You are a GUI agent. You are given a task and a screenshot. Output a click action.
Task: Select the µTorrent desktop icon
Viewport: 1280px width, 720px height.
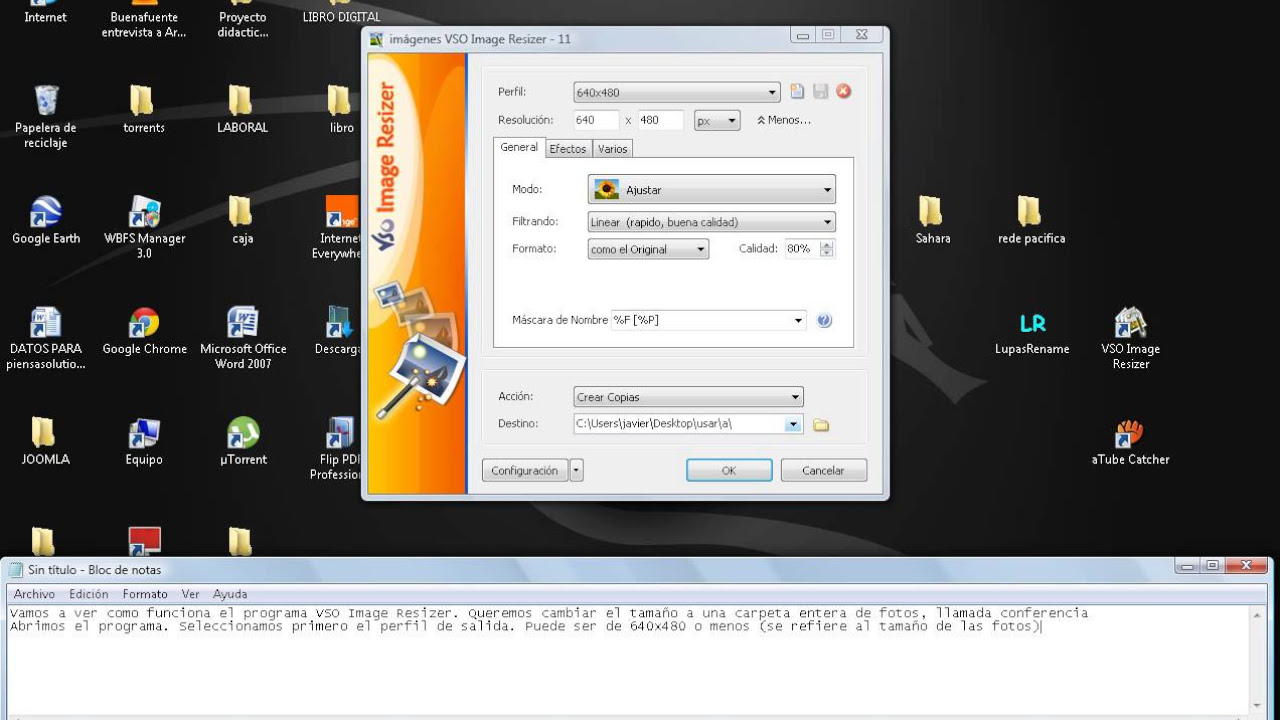243,442
